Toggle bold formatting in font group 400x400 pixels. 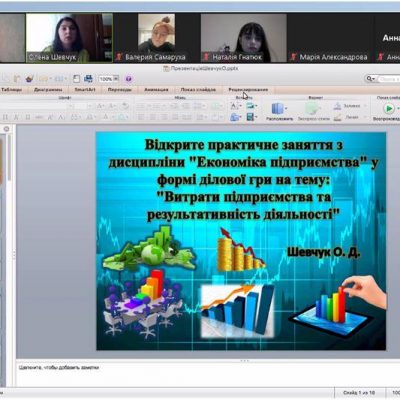(5, 117)
